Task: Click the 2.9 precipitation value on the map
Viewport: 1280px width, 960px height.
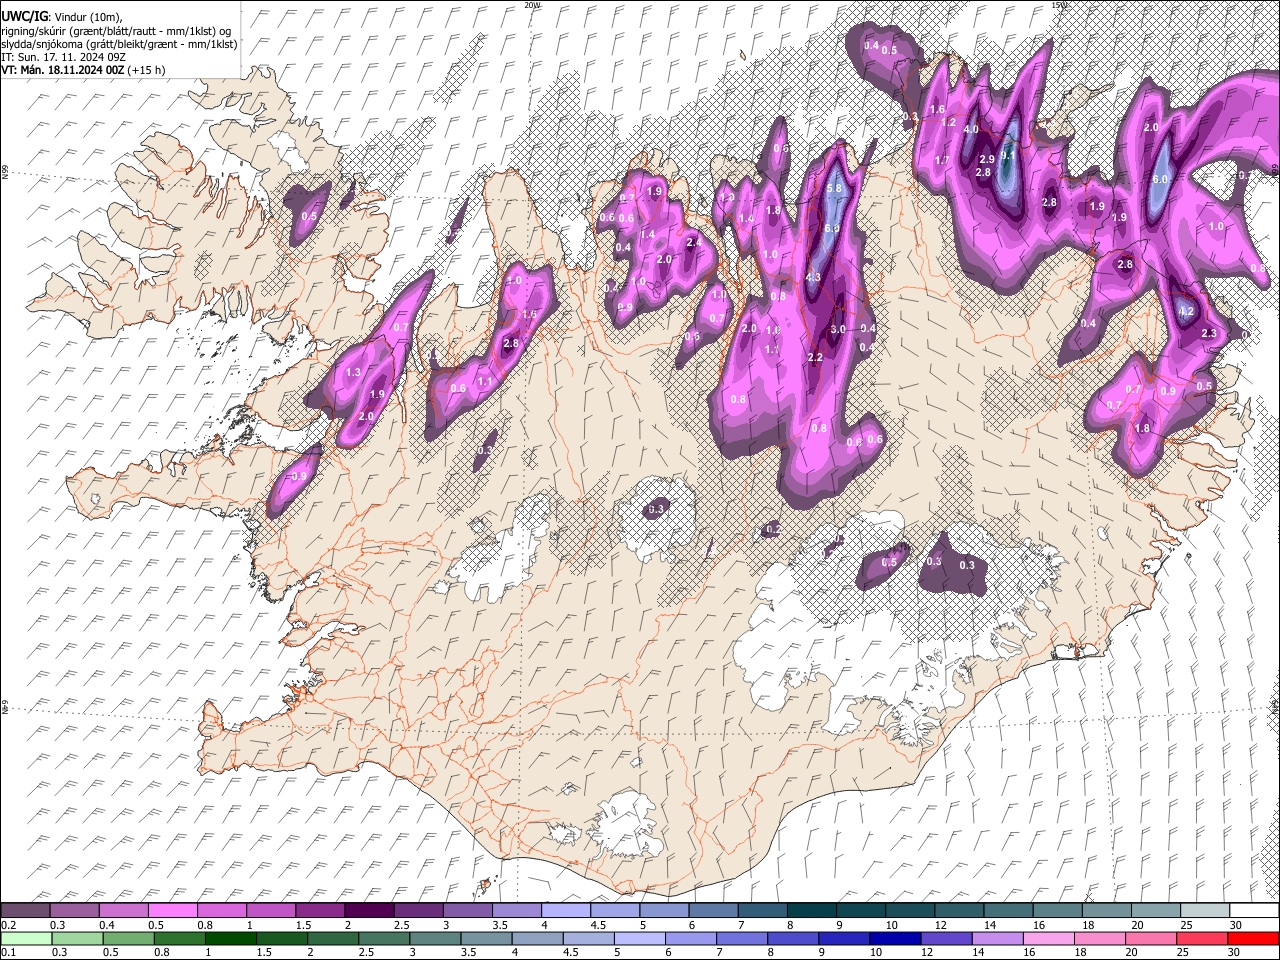Action: click(x=987, y=160)
